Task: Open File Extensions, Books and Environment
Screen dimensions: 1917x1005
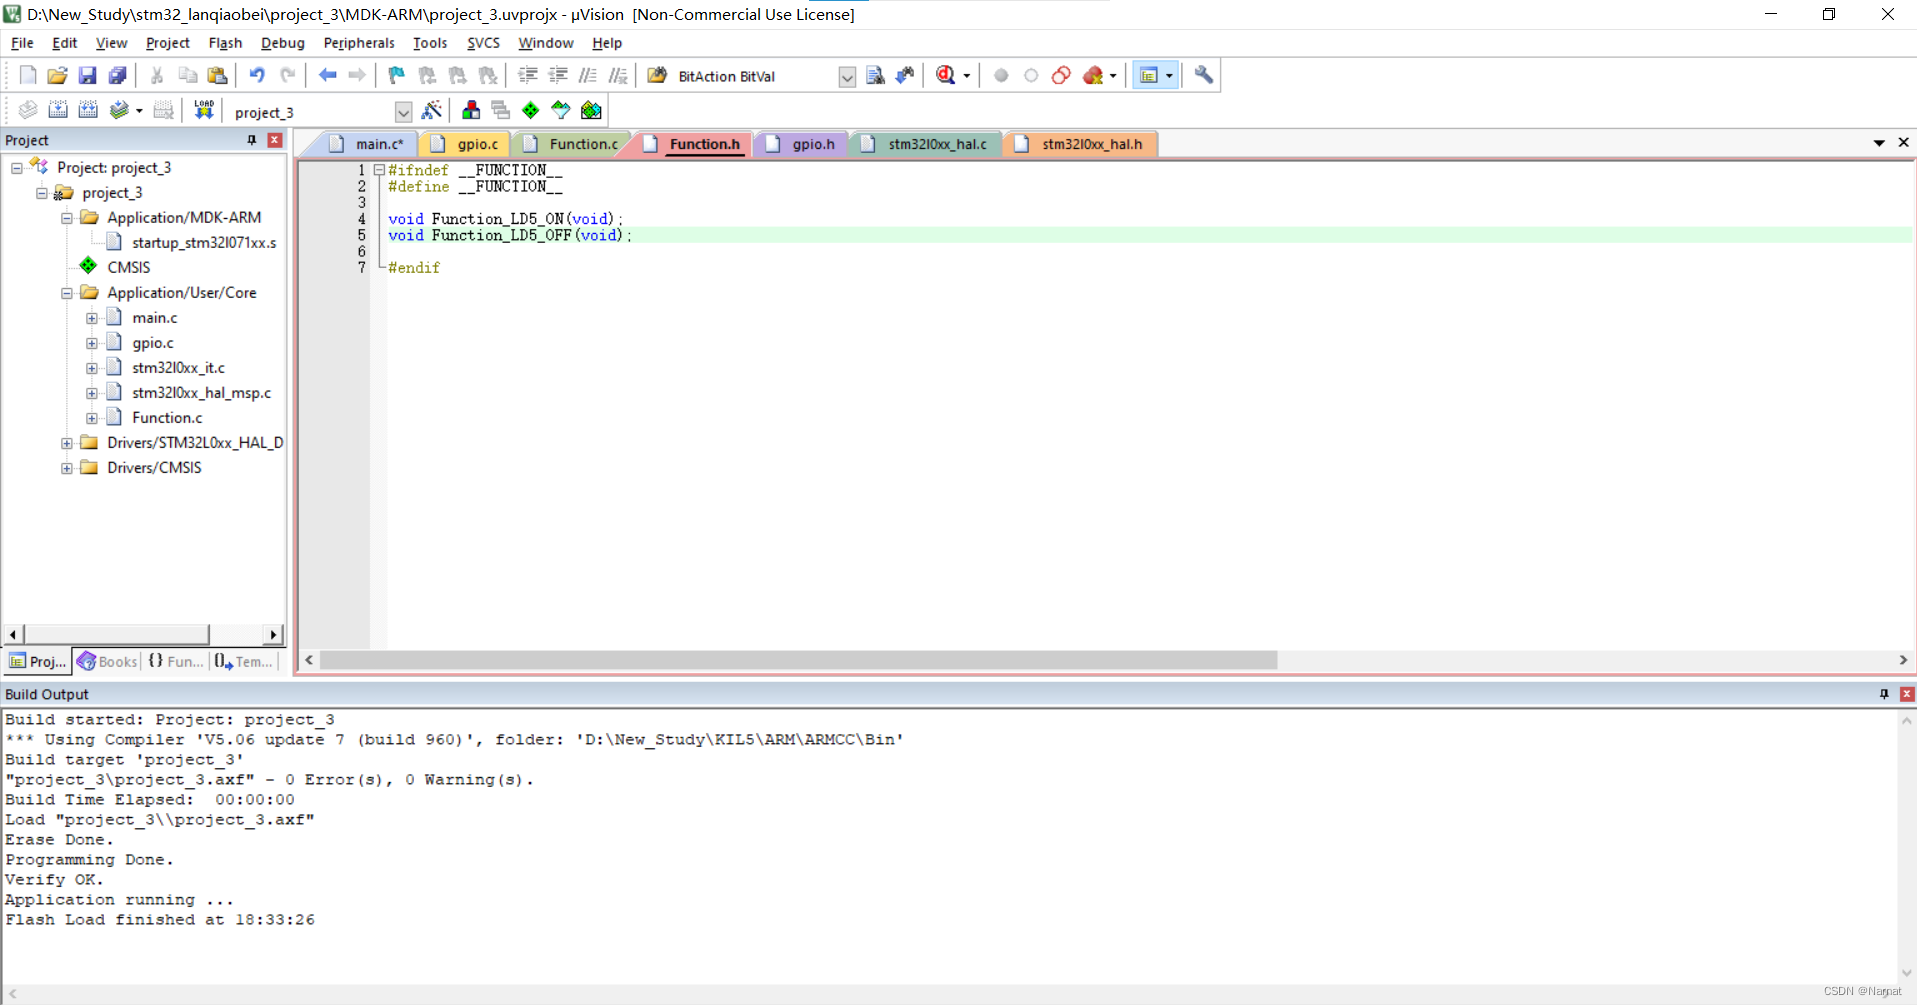Action: [x=471, y=110]
